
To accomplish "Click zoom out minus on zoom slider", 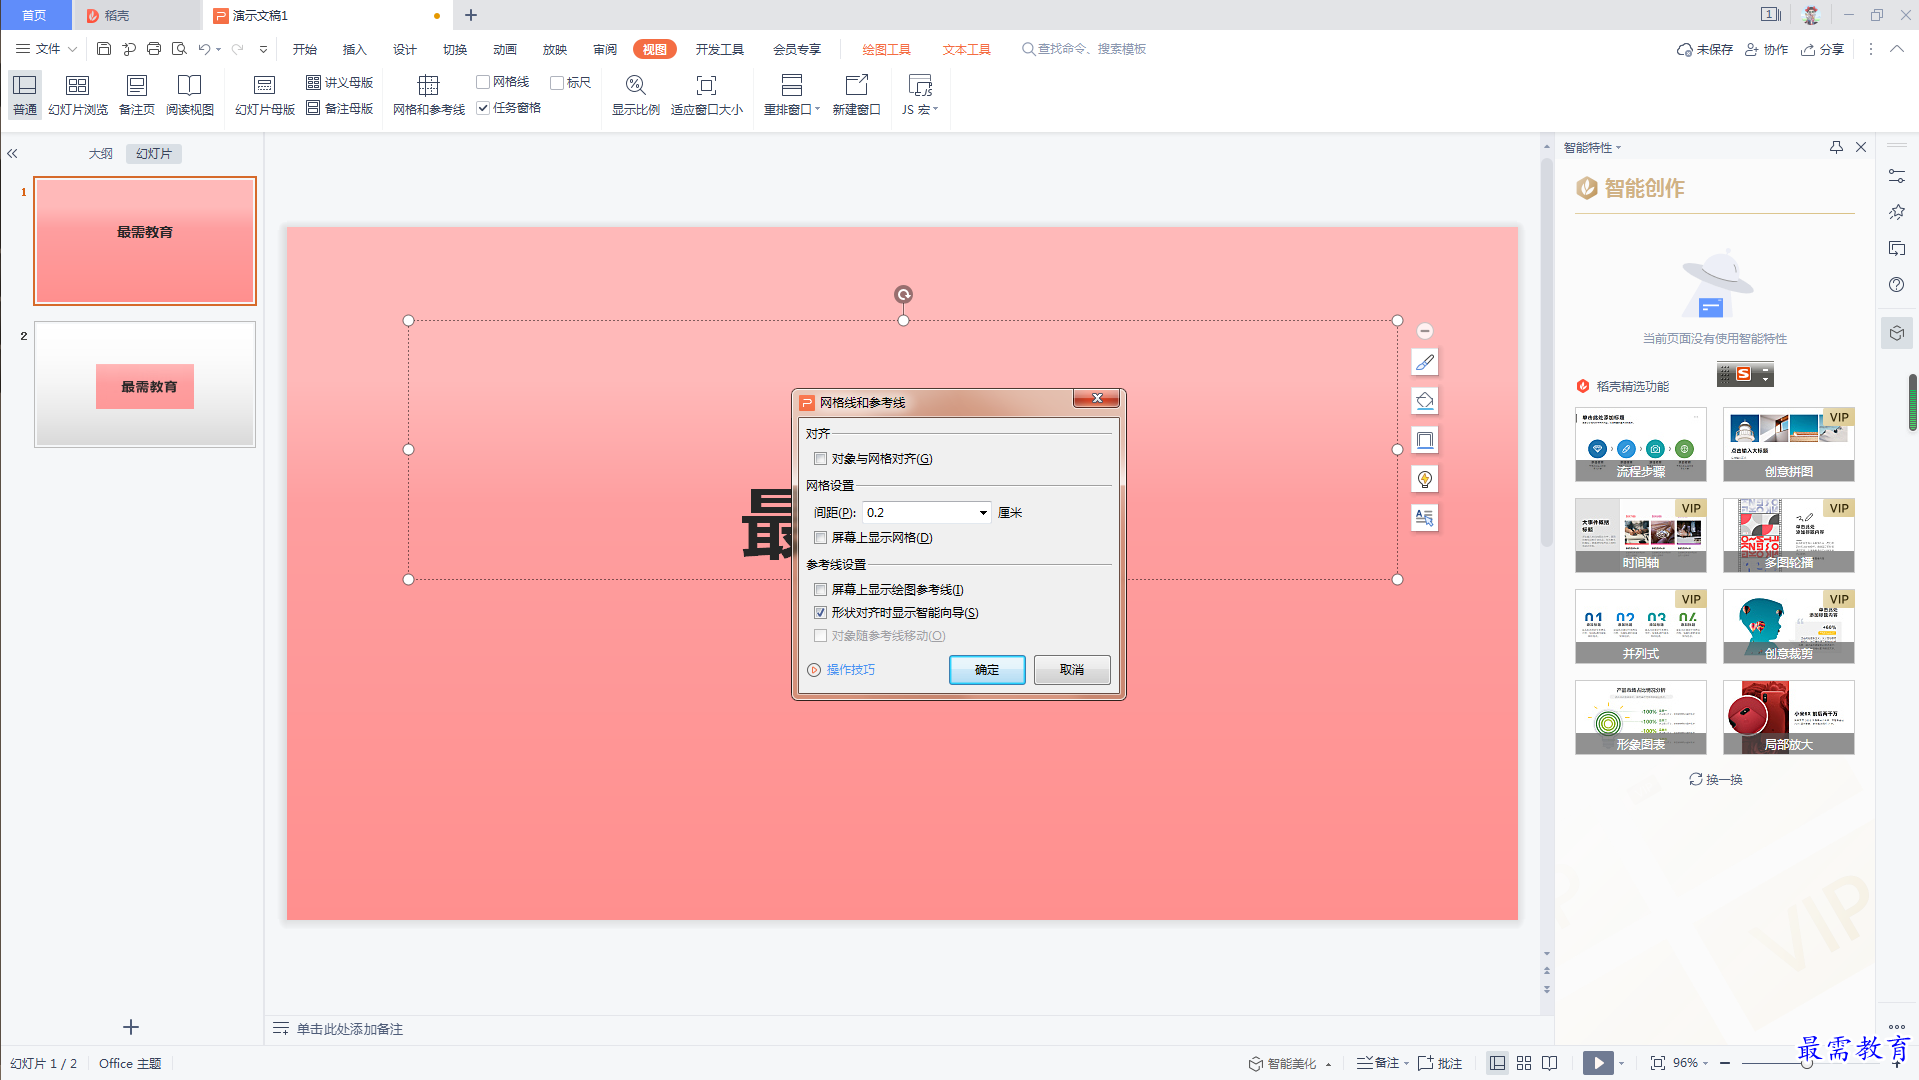I will pyautogui.click(x=1725, y=1063).
